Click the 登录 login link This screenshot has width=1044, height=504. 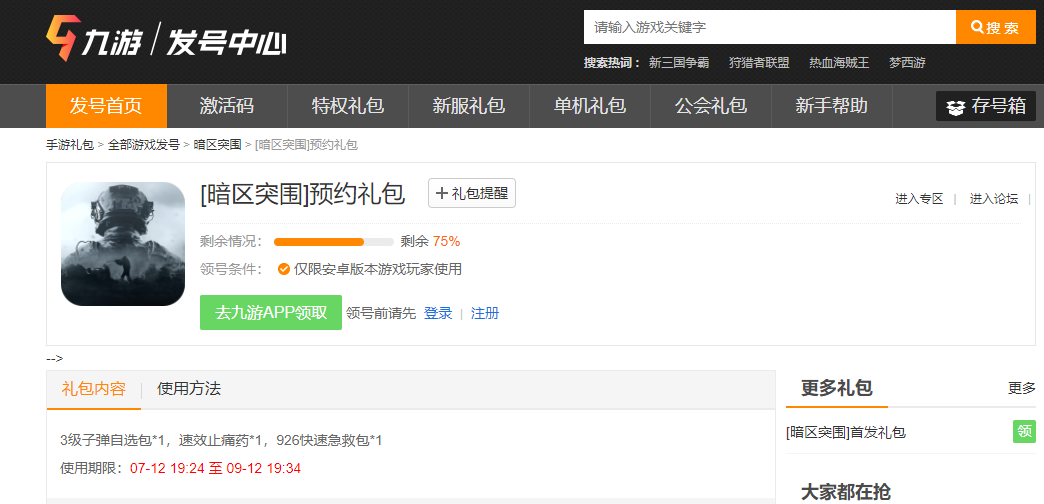[x=438, y=313]
